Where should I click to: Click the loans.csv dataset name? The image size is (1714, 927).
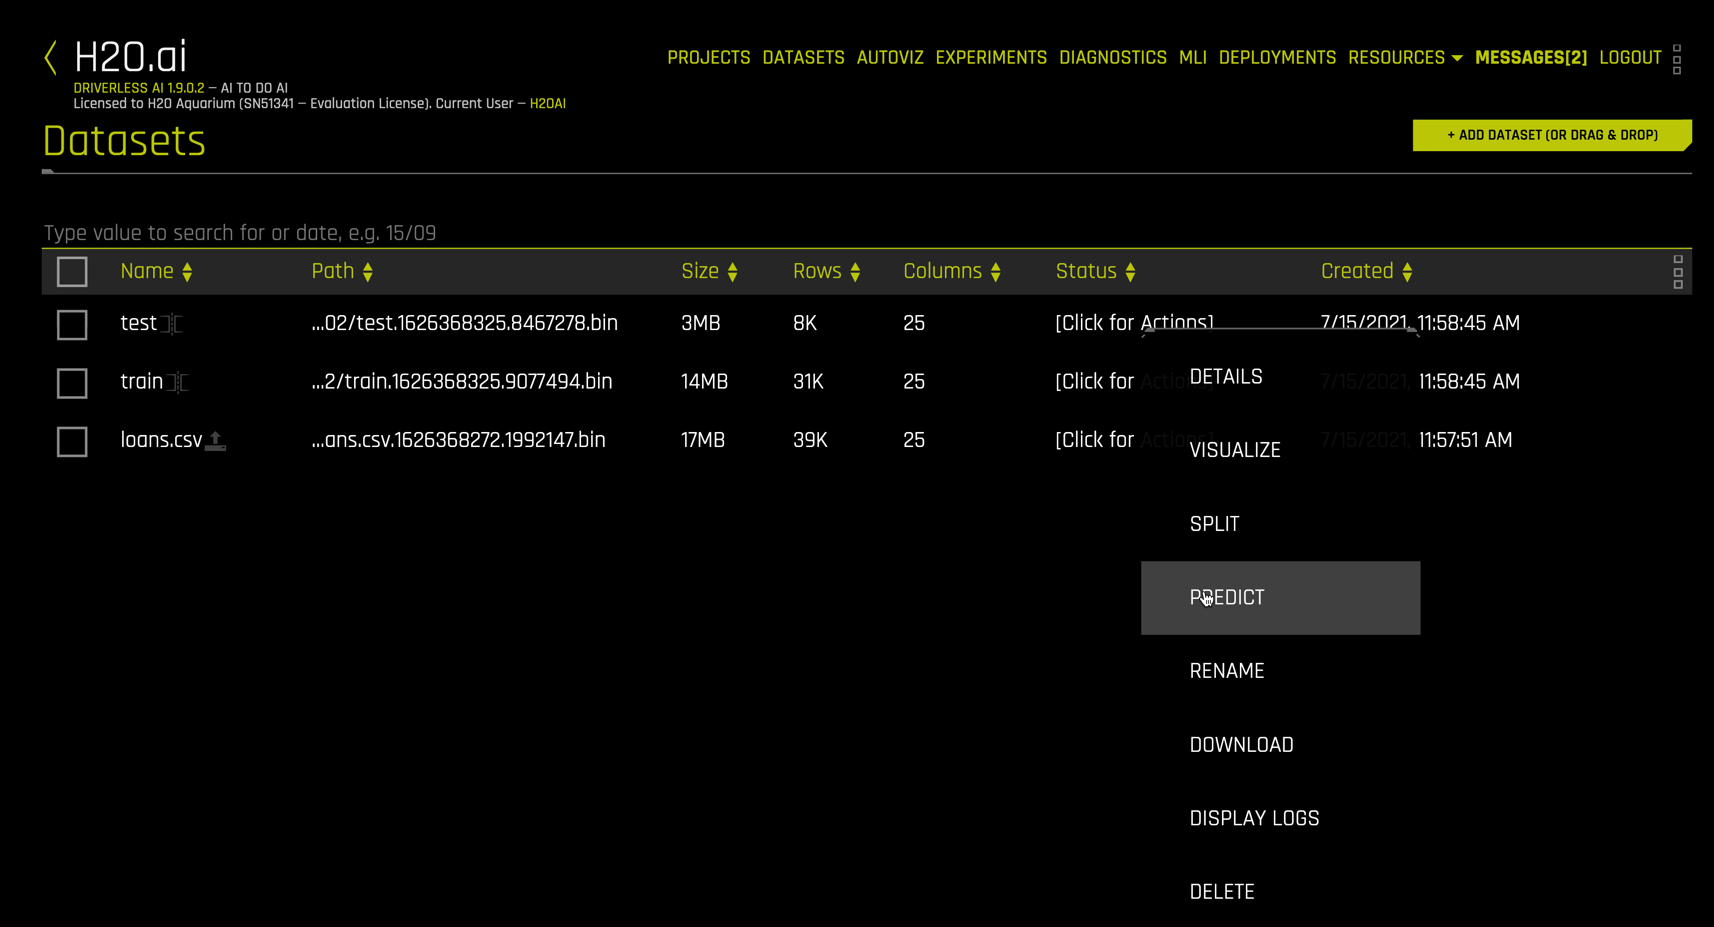pos(161,440)
